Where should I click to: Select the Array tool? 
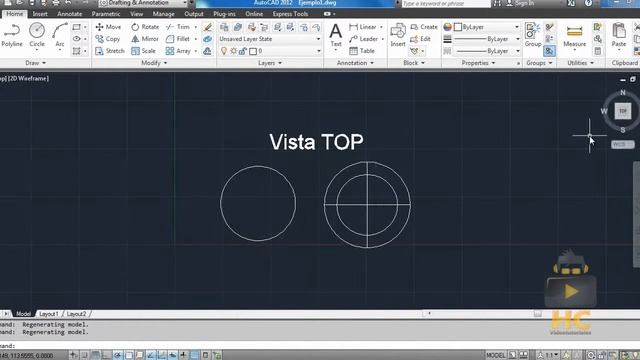click(178, 51)
